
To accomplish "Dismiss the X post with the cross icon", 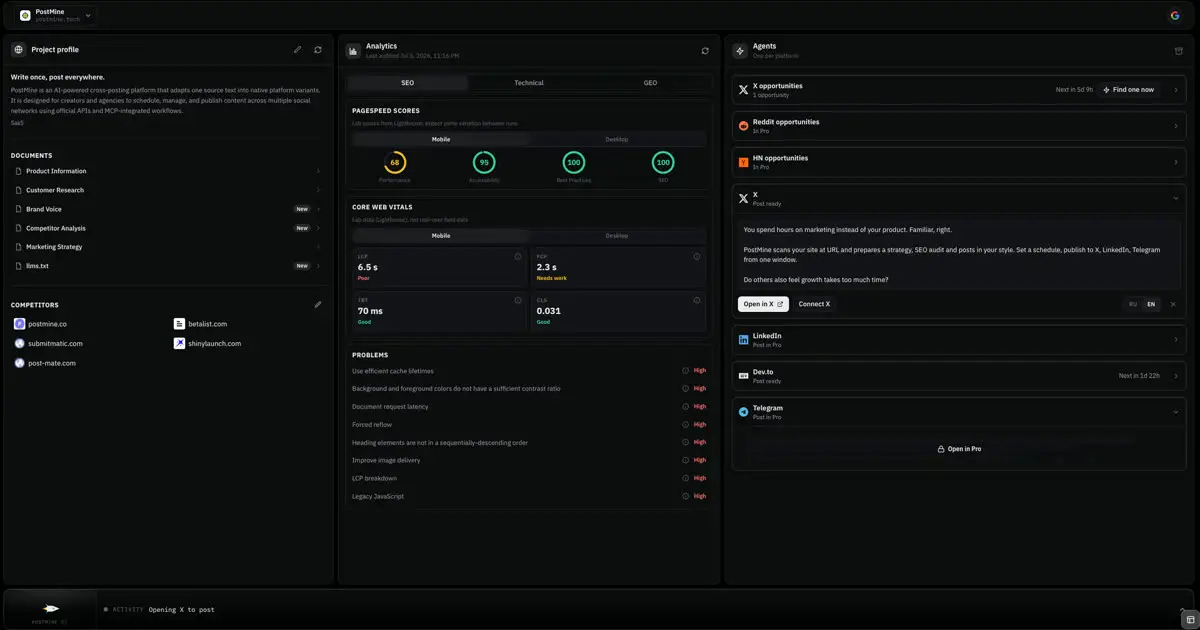I will (x=1173, y=304).
